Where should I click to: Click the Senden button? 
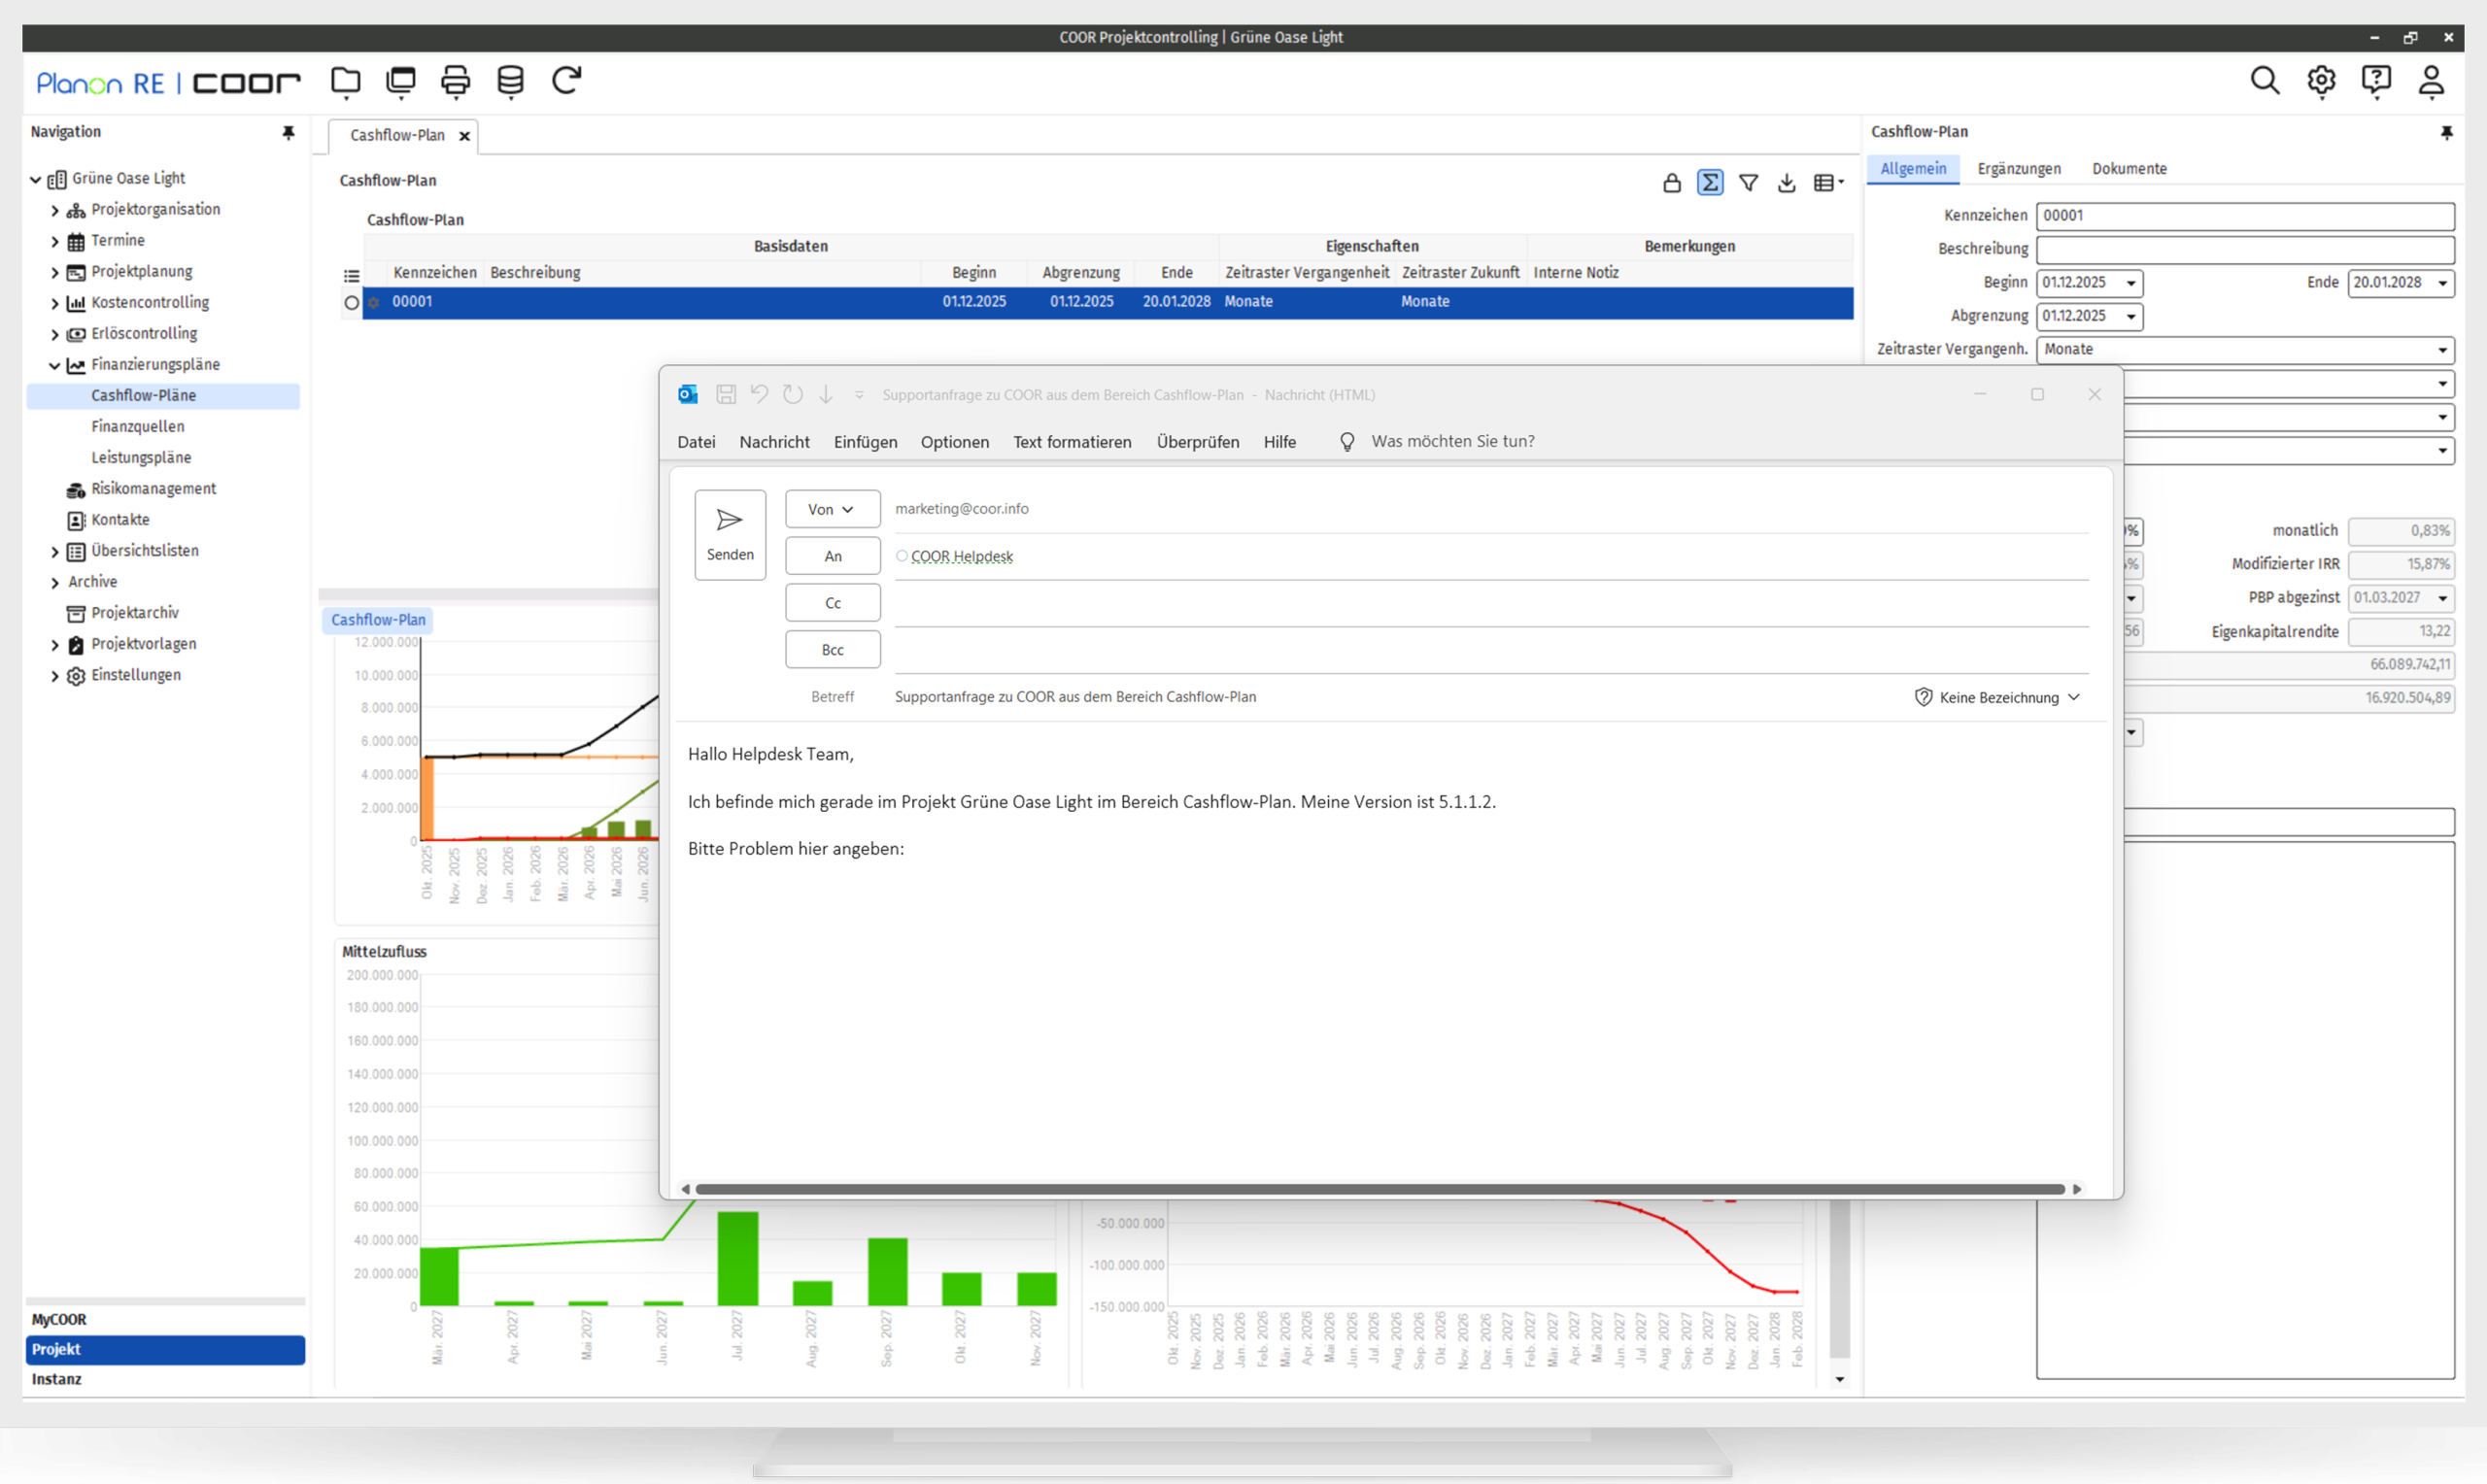pyautogui.click(x=730, y=534)
